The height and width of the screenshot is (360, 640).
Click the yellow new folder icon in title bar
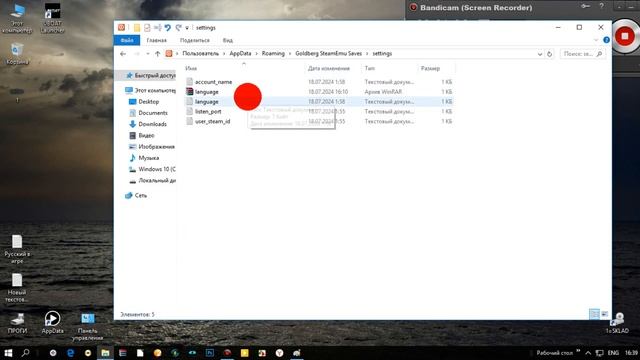tap(137, 28)
